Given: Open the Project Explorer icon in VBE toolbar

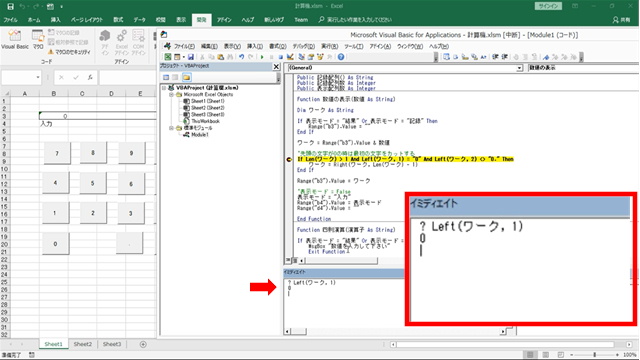Looking at the screenshot, I should click(x=301, y=57).
